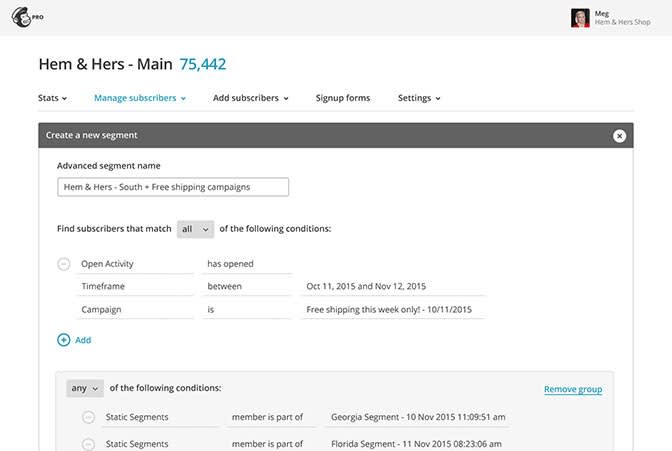672x451 pixels.
Task: Click the Remove group link
Action: [572, 389]
